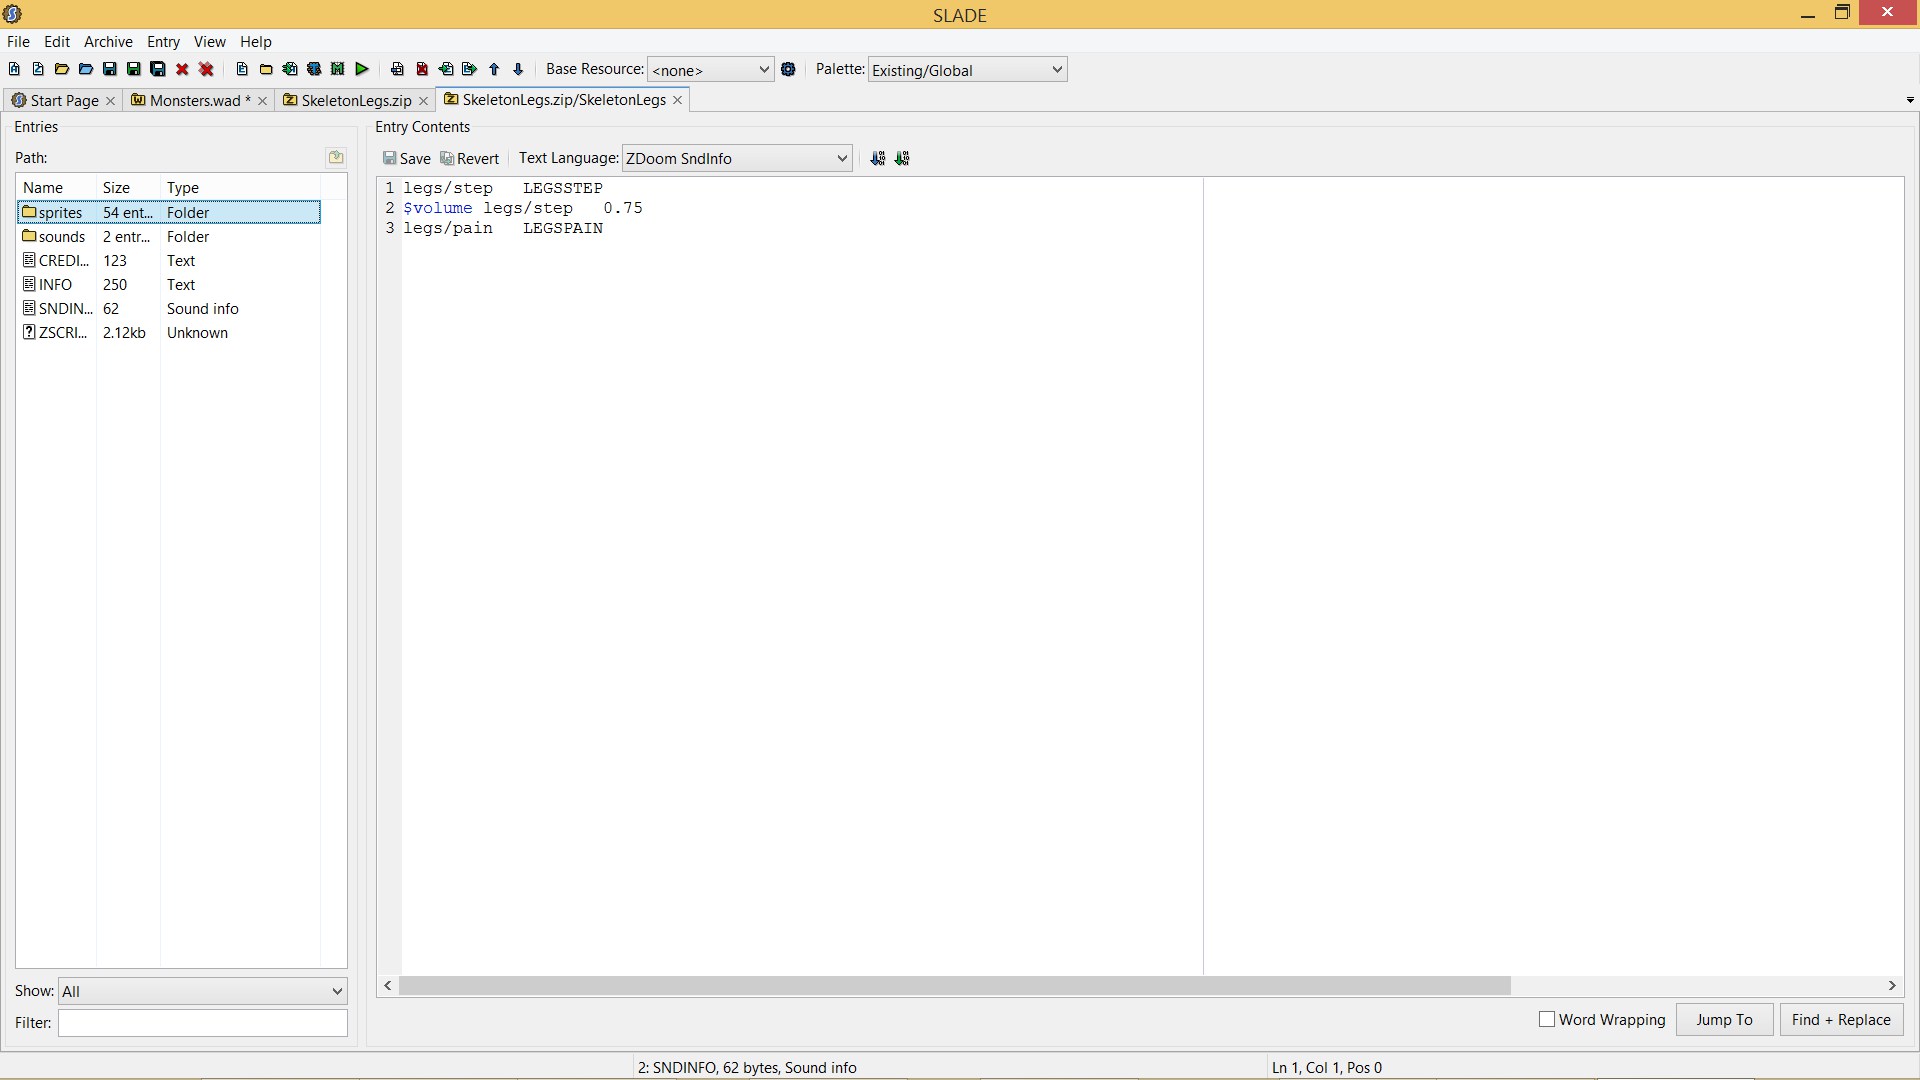Click the green Run Archive play icon
1920x1080 pixels.
[x=362, y=69]
